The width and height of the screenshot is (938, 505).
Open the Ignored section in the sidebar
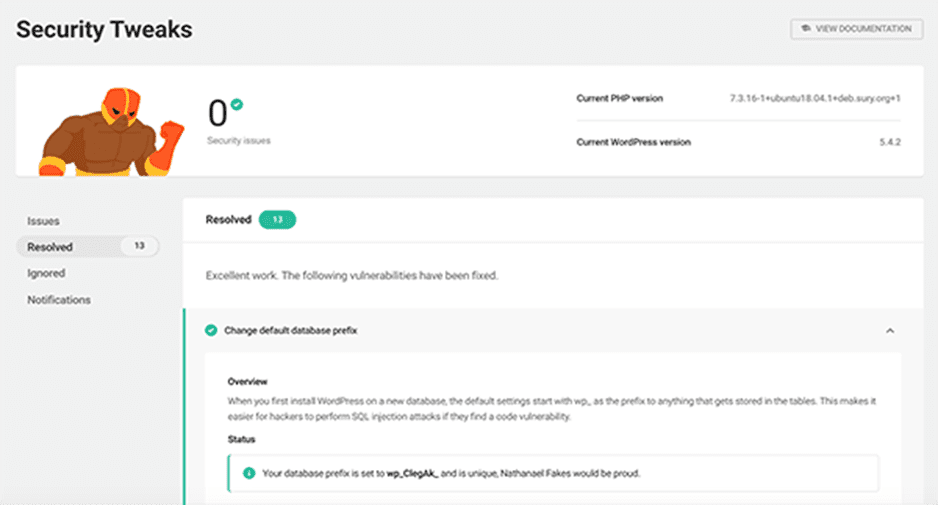coord(46,273)
